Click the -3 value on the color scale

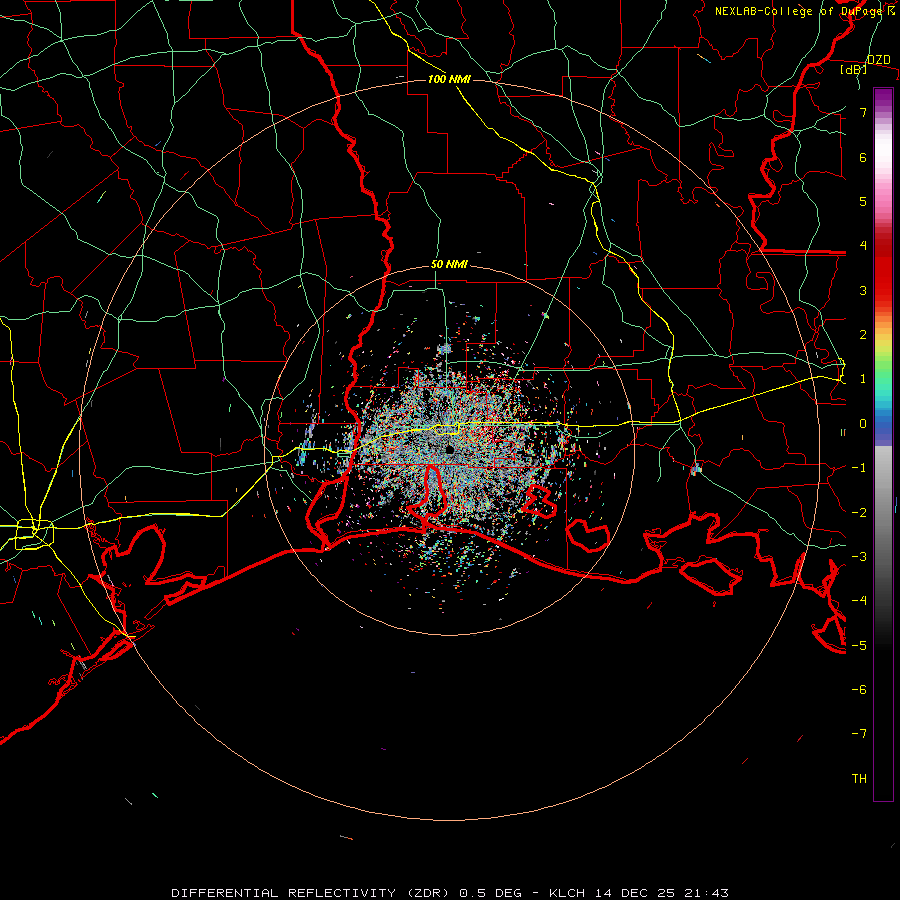pos(859,557)
